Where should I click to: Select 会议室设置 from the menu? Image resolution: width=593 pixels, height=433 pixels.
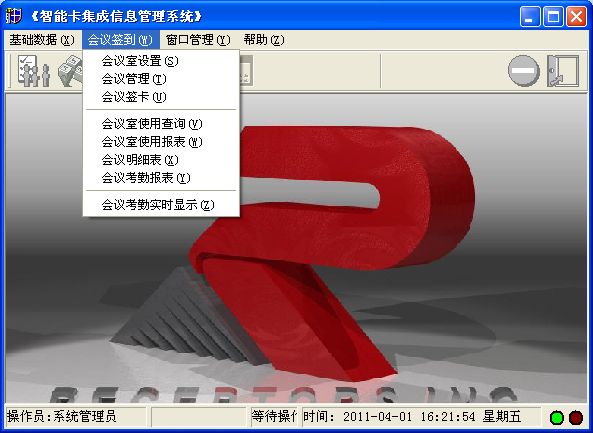(161, 61)
